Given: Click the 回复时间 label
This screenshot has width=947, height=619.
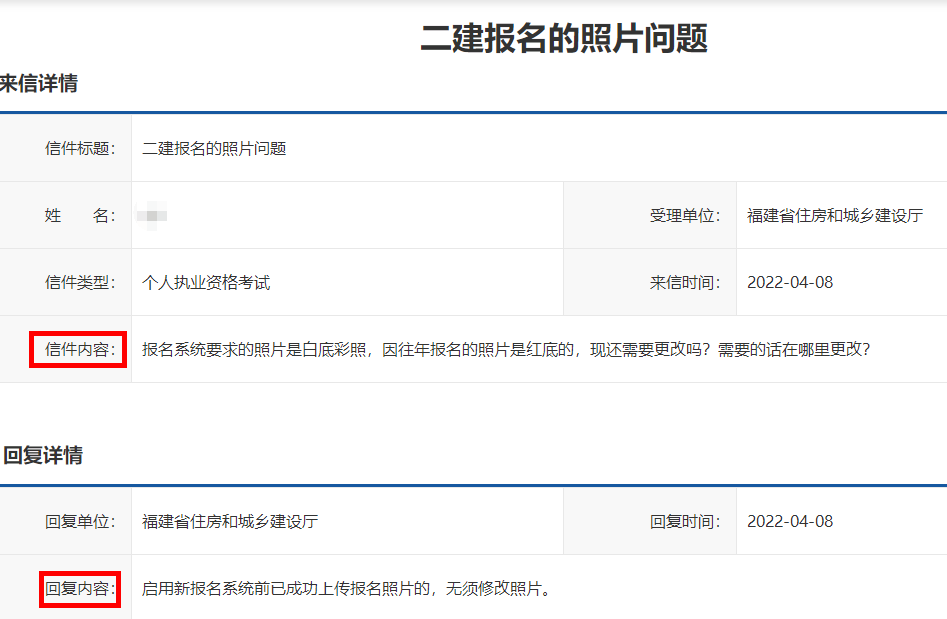Looking at the screenshot, I should click(685, 521).
